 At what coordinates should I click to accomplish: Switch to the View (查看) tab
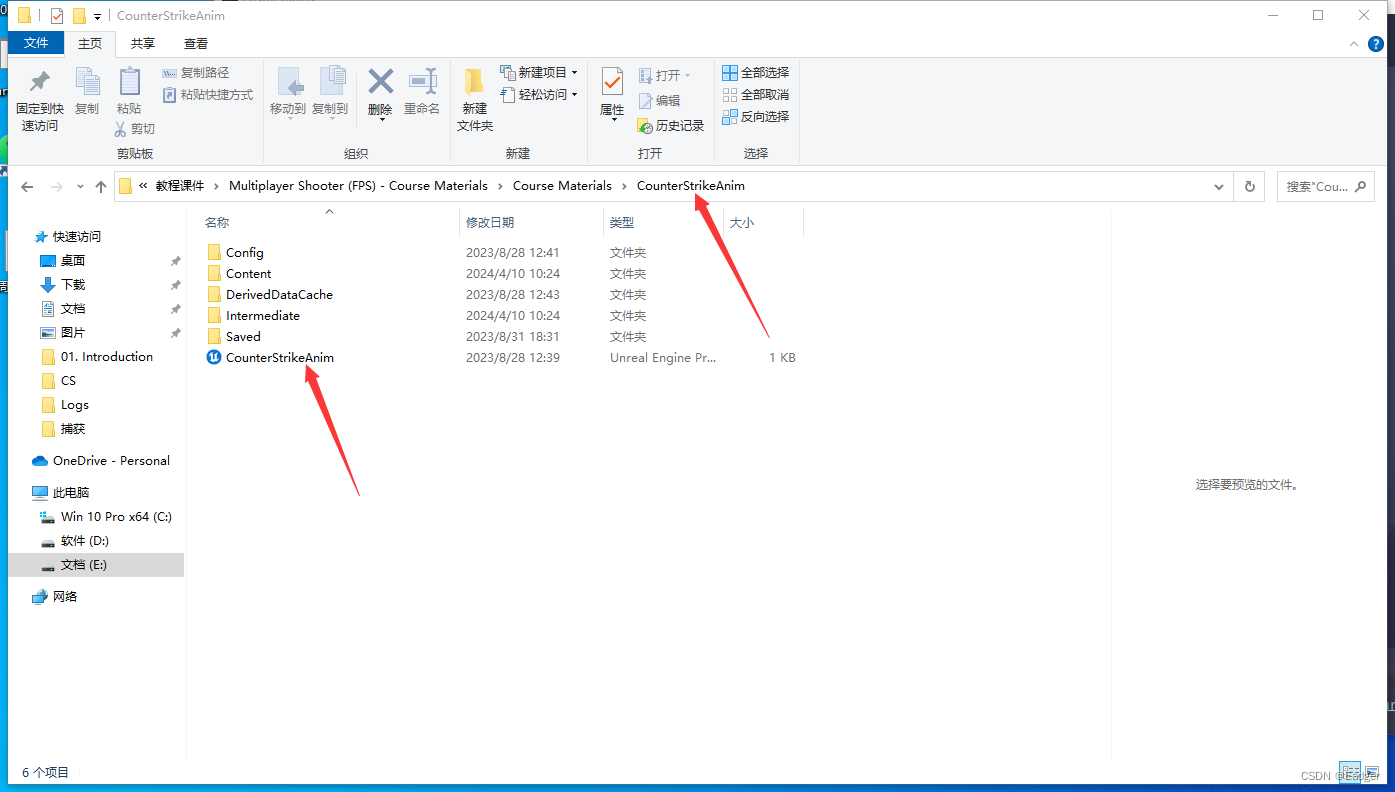click(196, 43)
